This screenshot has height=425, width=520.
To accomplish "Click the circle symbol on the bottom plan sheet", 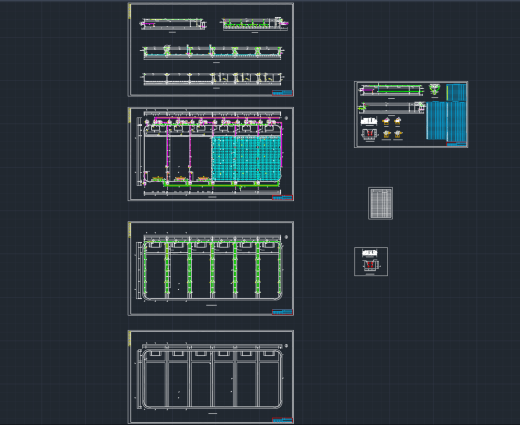I will pos(286,346).
